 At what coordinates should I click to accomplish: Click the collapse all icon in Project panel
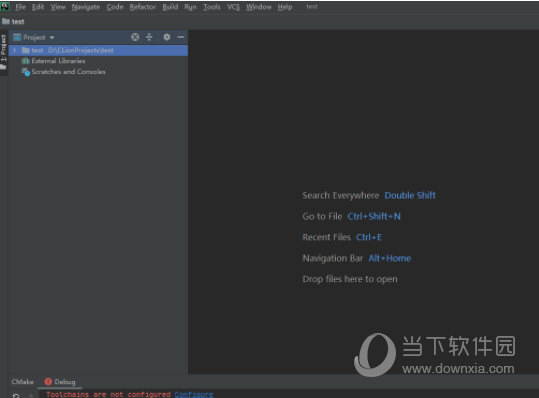tap(149, 37)
